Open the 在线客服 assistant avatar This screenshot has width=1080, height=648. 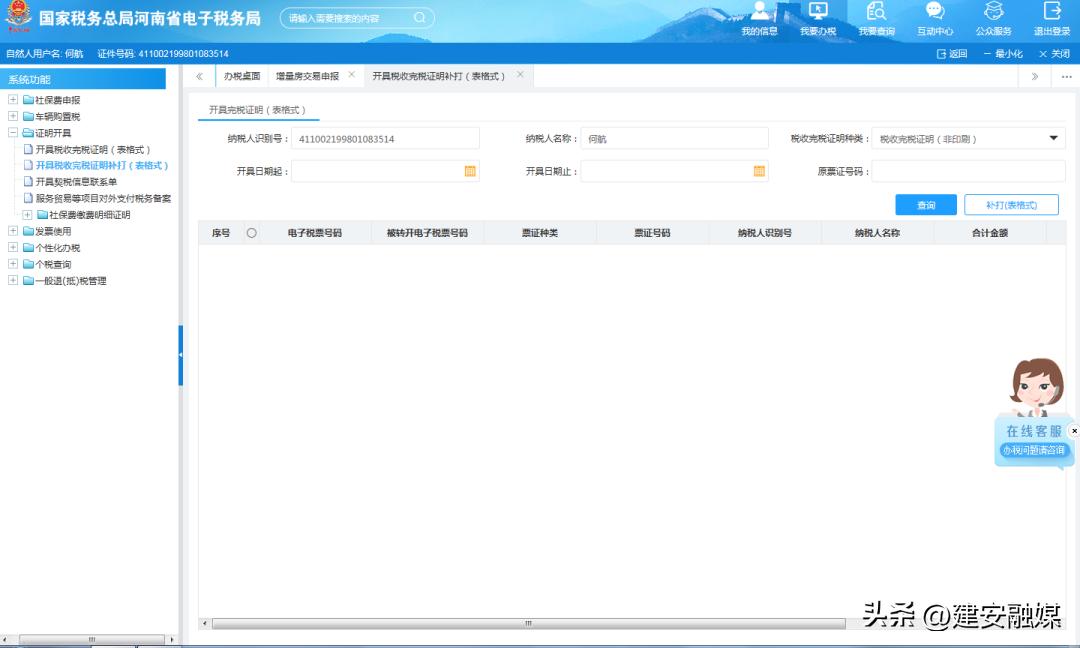point(1035,390)
